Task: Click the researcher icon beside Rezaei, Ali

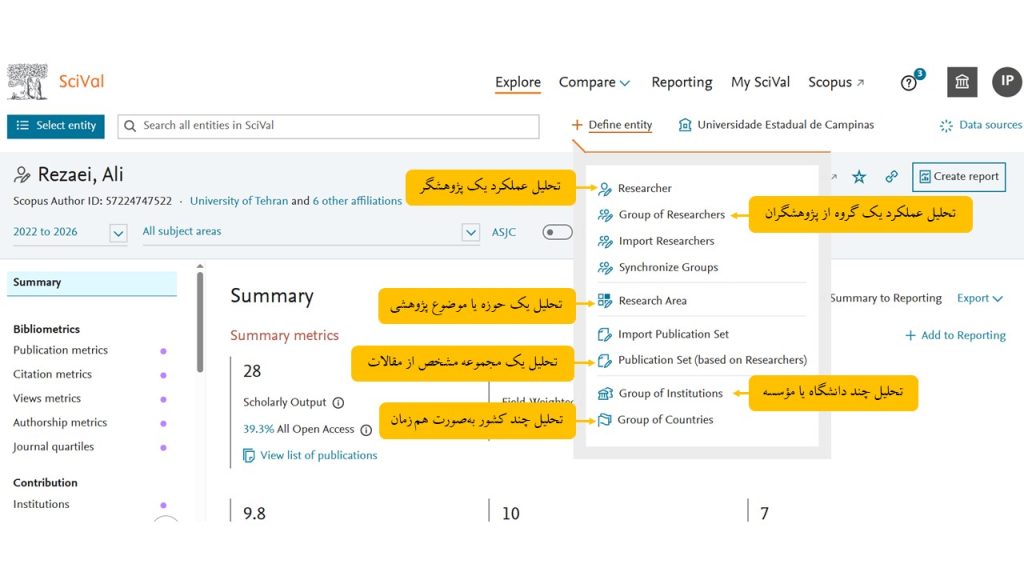Action: tap(22, 174)
